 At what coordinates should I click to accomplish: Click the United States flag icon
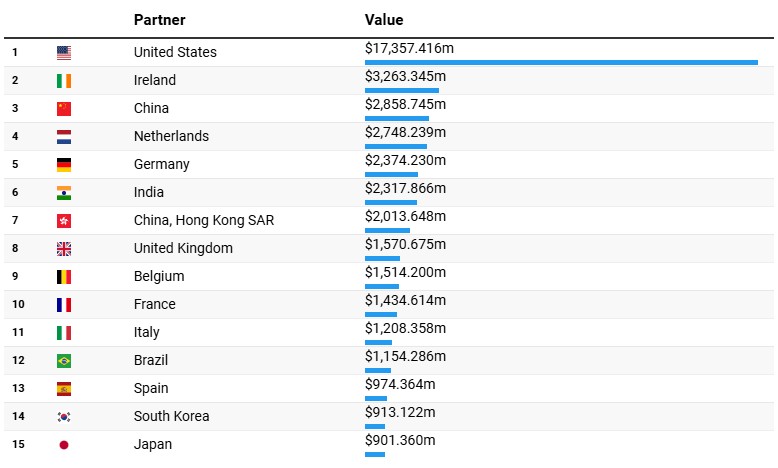tap(64, 53)
